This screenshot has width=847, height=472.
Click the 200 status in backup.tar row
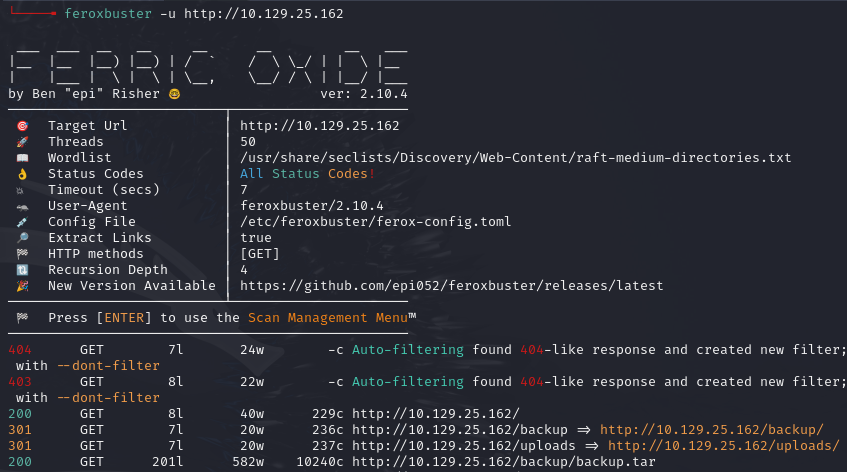point(20,462)
